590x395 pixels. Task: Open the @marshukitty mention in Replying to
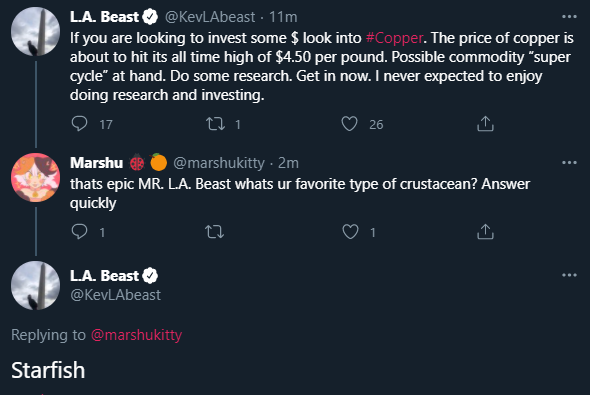pos(137,334)
